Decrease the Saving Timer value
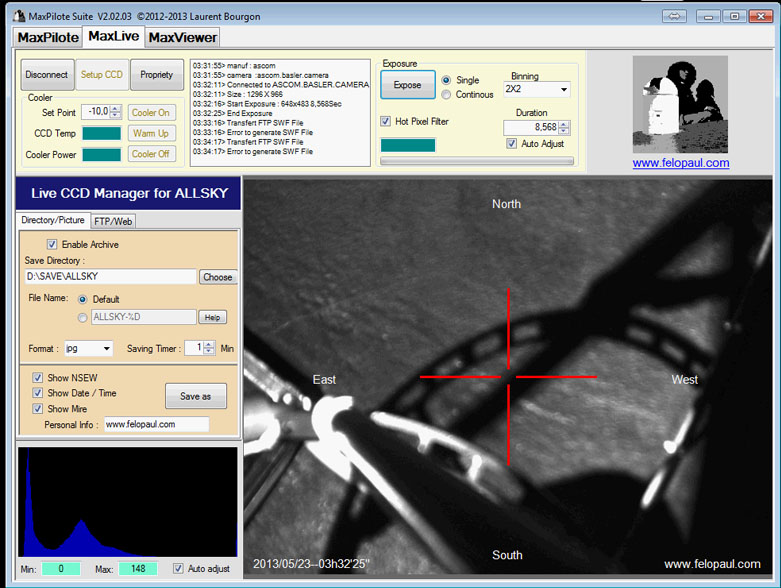The height and width of the screenshot is (588, 781). pos(209,351)
